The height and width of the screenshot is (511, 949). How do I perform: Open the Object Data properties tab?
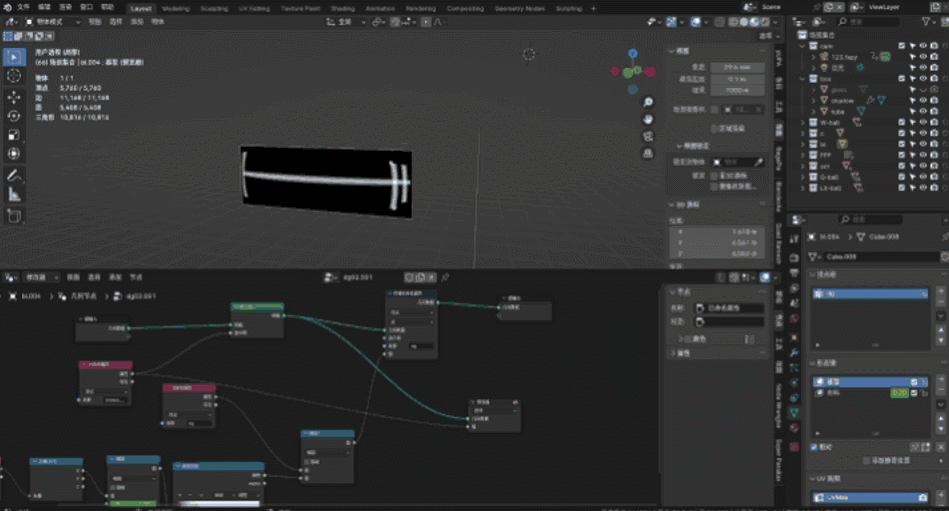pos(794,412)
